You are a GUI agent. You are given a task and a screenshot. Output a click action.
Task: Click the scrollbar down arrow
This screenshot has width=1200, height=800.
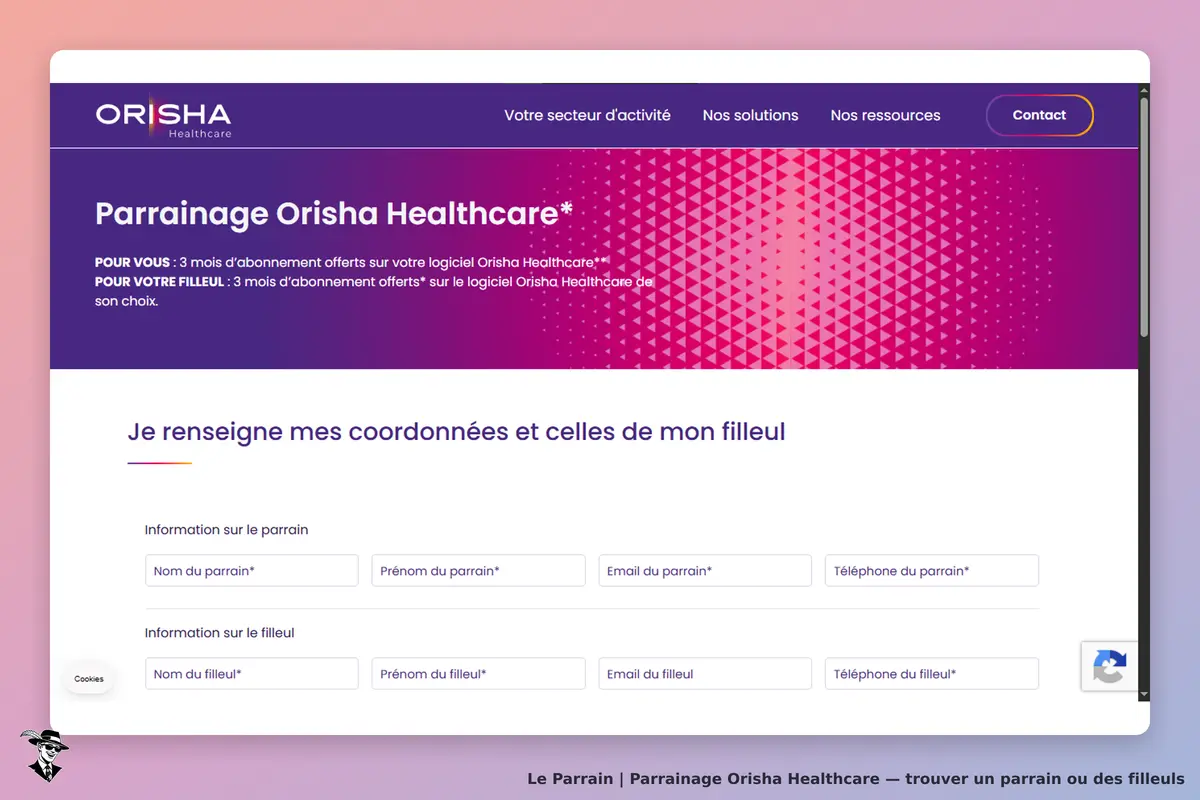tap(1144, 695)
